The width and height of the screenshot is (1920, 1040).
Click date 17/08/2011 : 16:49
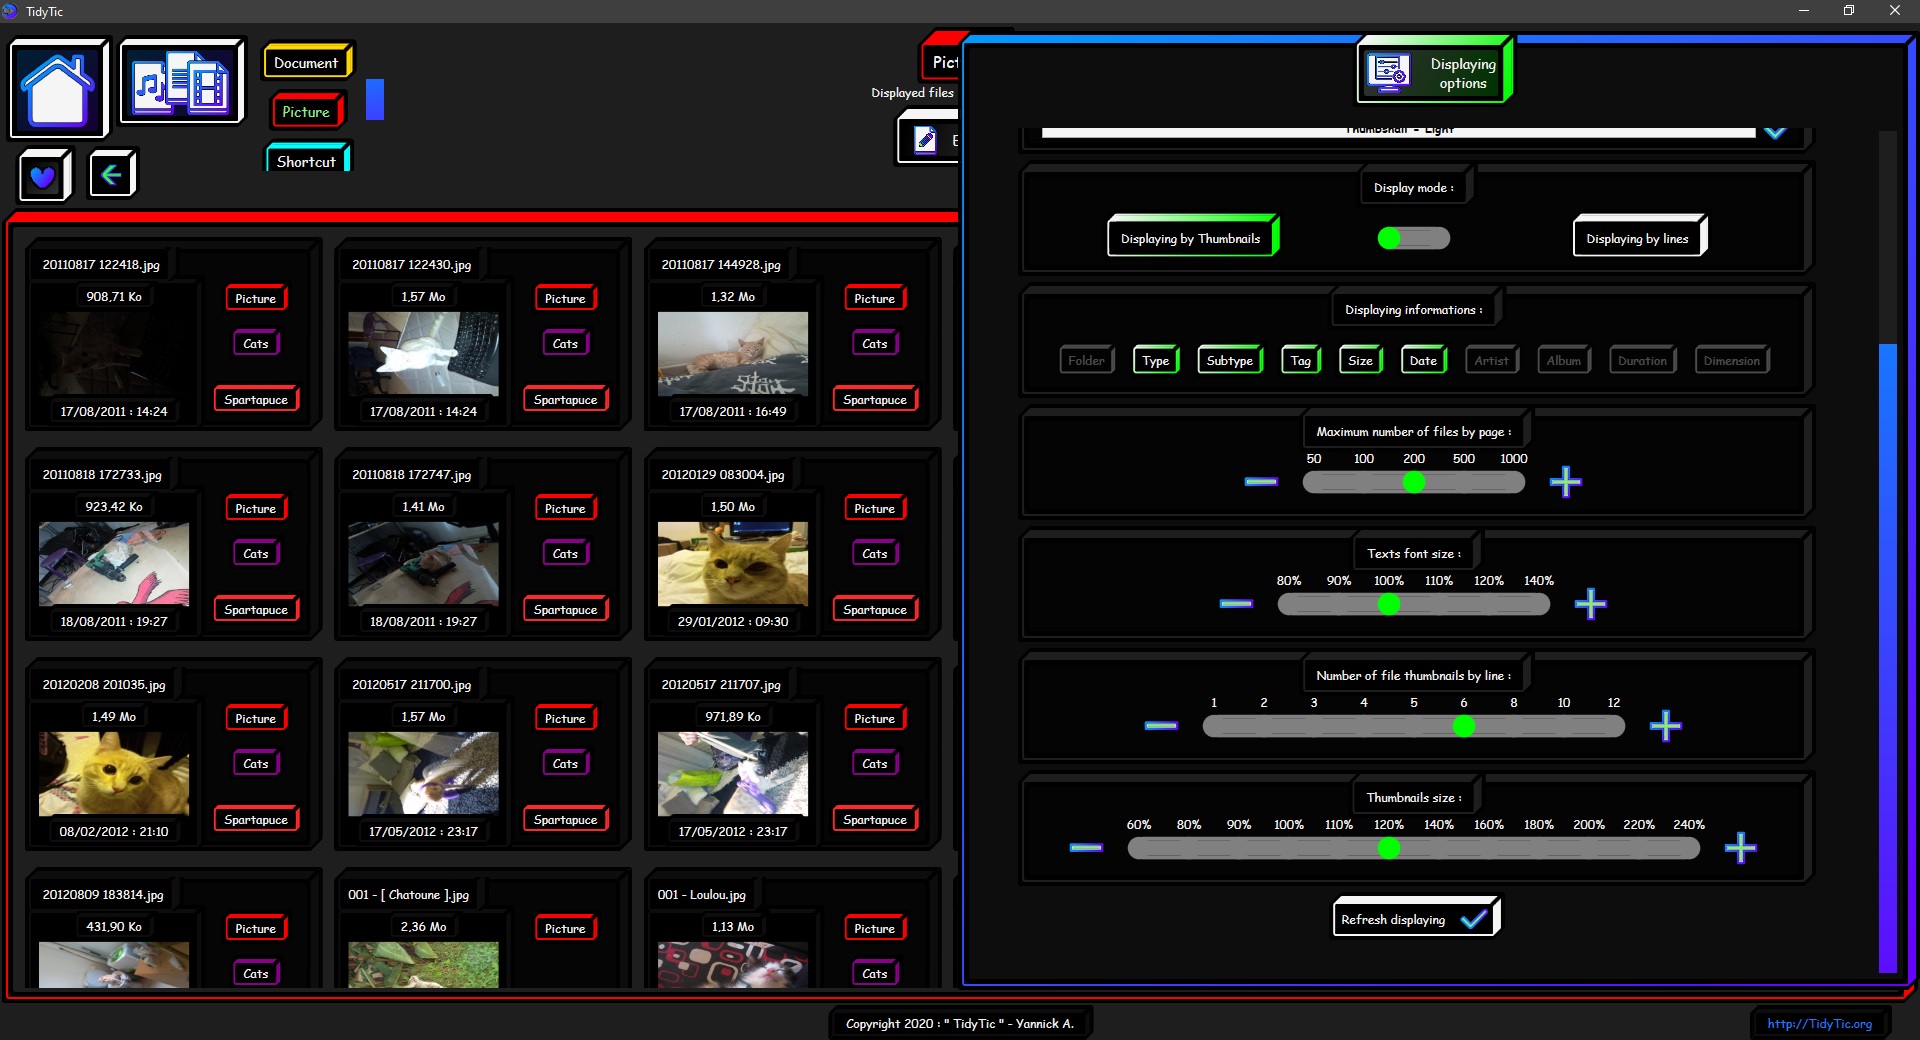click(733, 411)
